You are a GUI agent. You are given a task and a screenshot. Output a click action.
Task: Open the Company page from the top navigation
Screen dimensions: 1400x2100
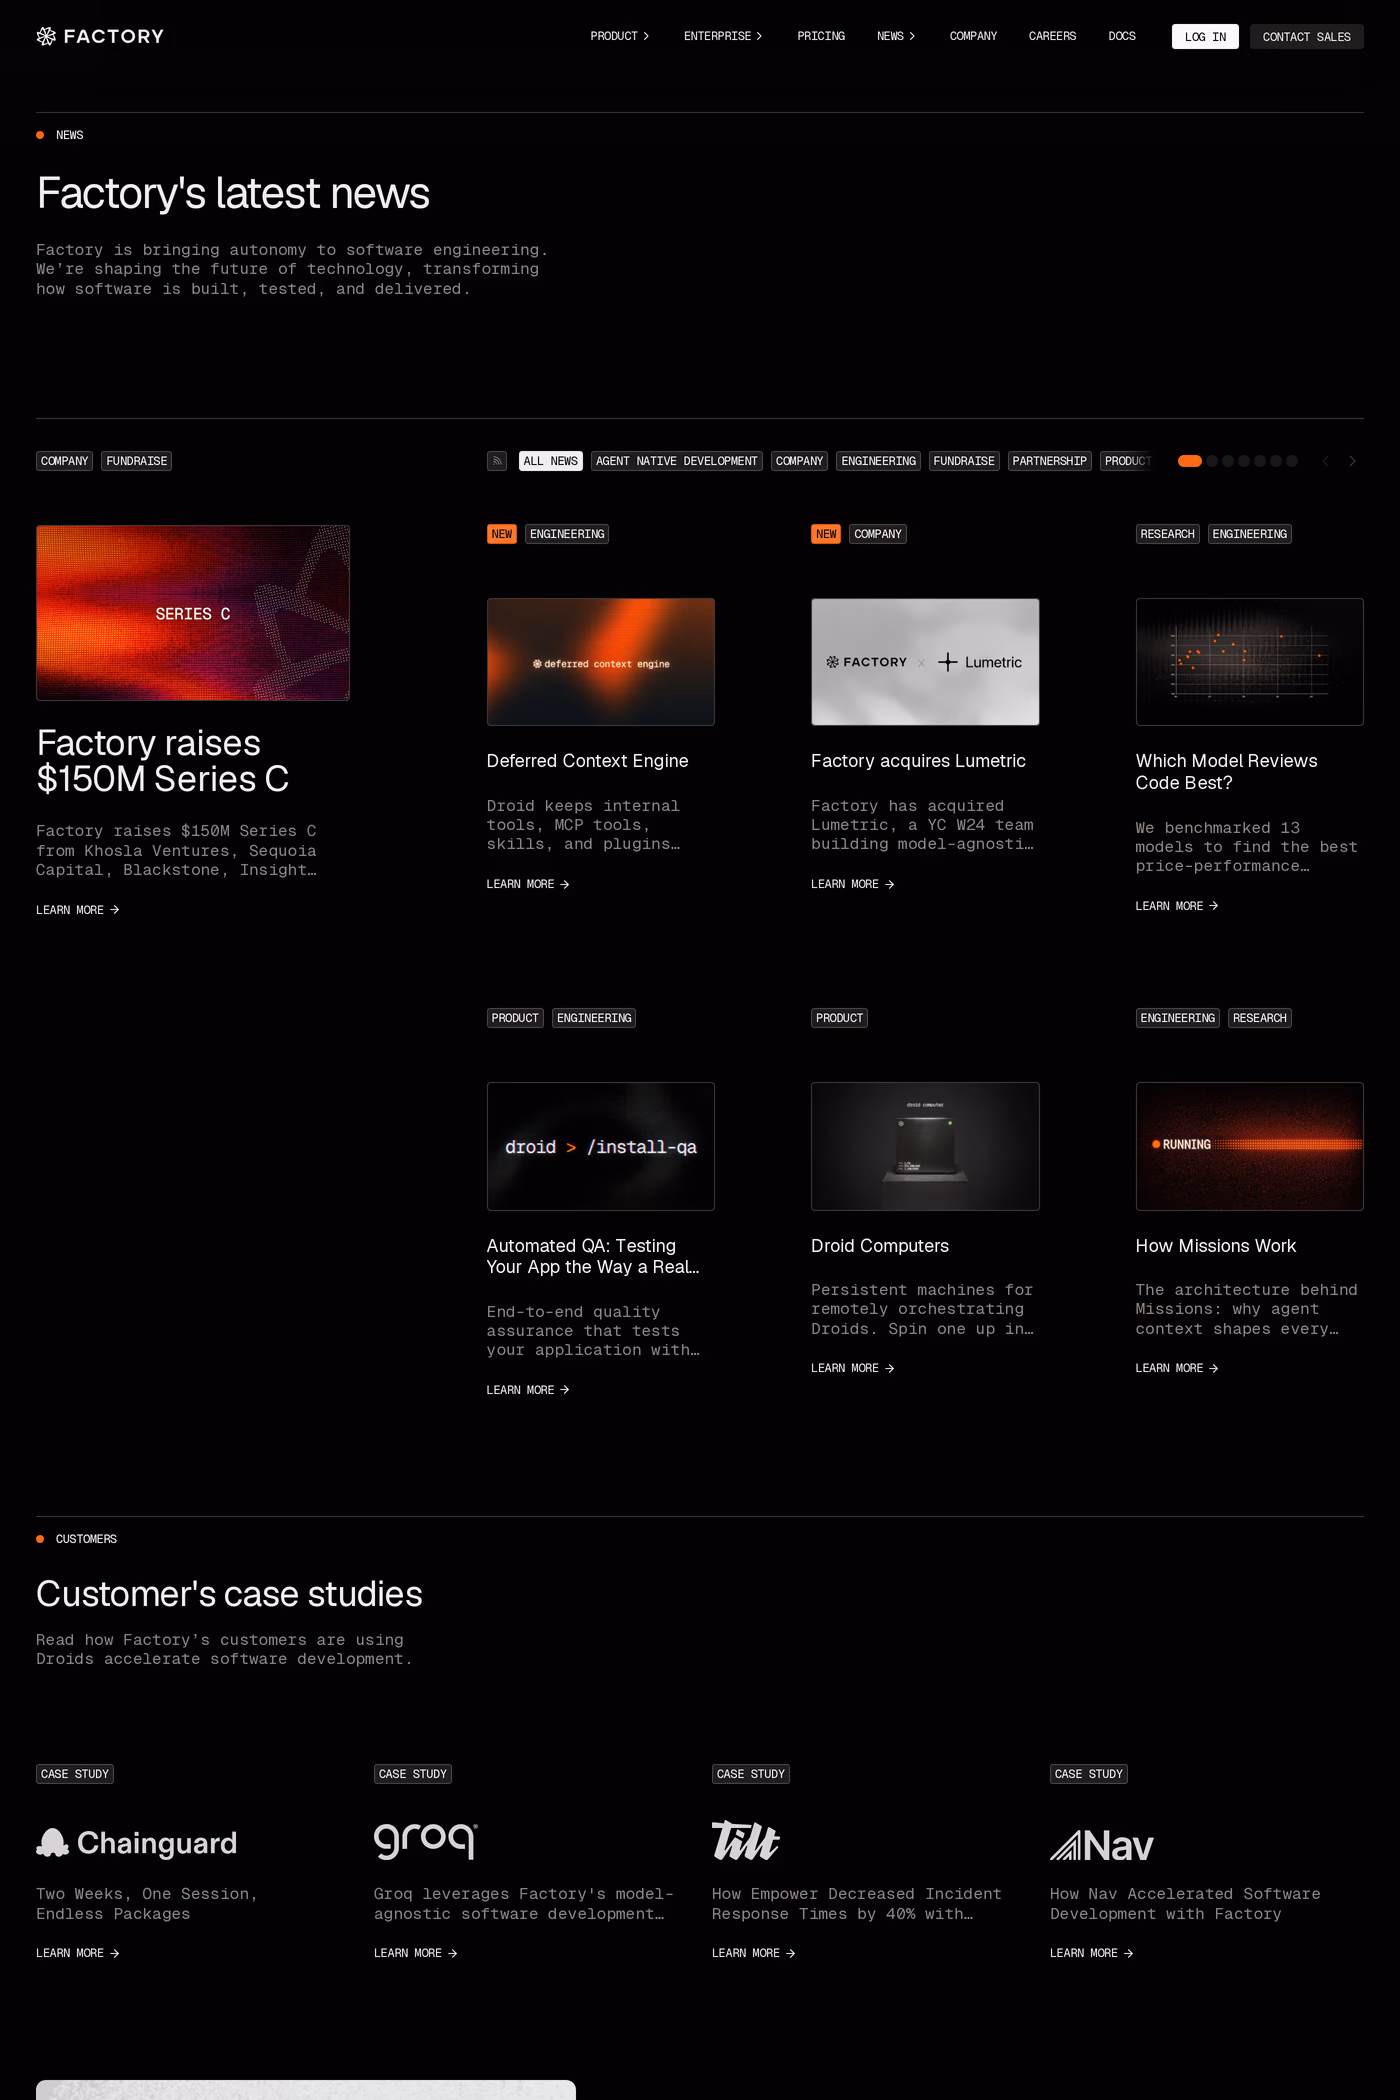[973, 36]
